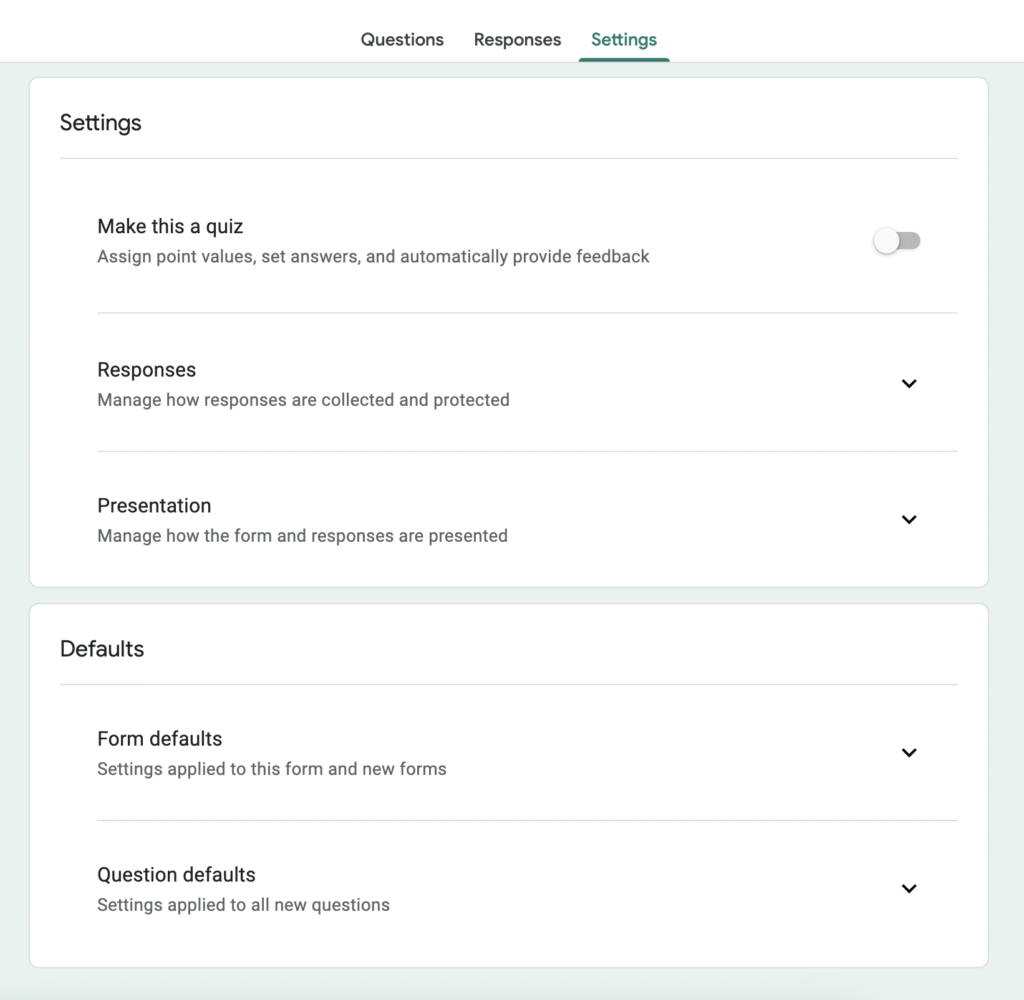Click the Question defaults label

click(176, 874)
